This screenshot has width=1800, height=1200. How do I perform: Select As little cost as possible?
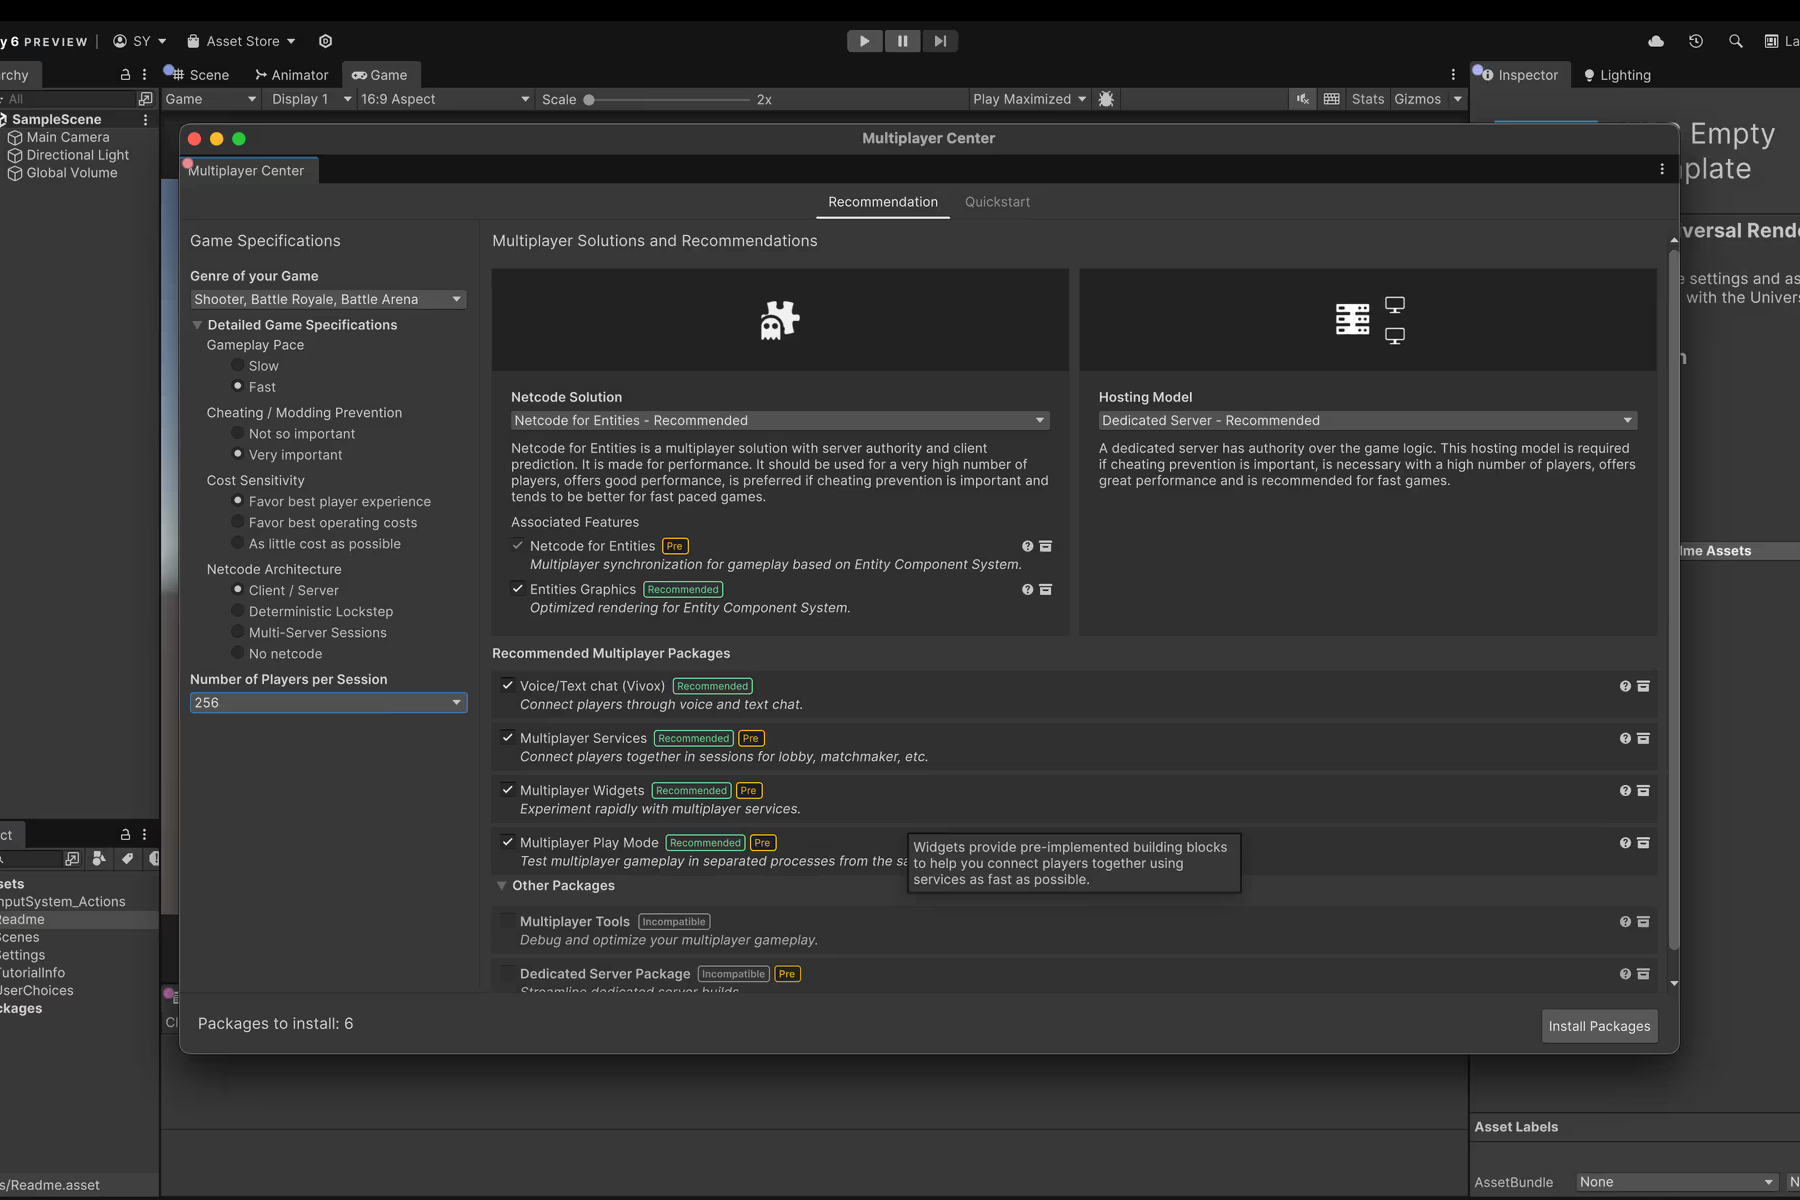pyautogui.click(x=238, y=543)
